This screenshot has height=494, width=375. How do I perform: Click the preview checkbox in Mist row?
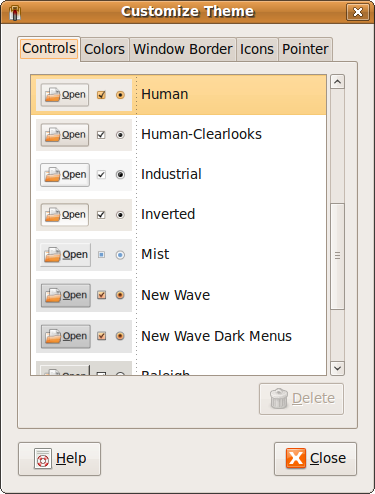[x=102, y=255]
